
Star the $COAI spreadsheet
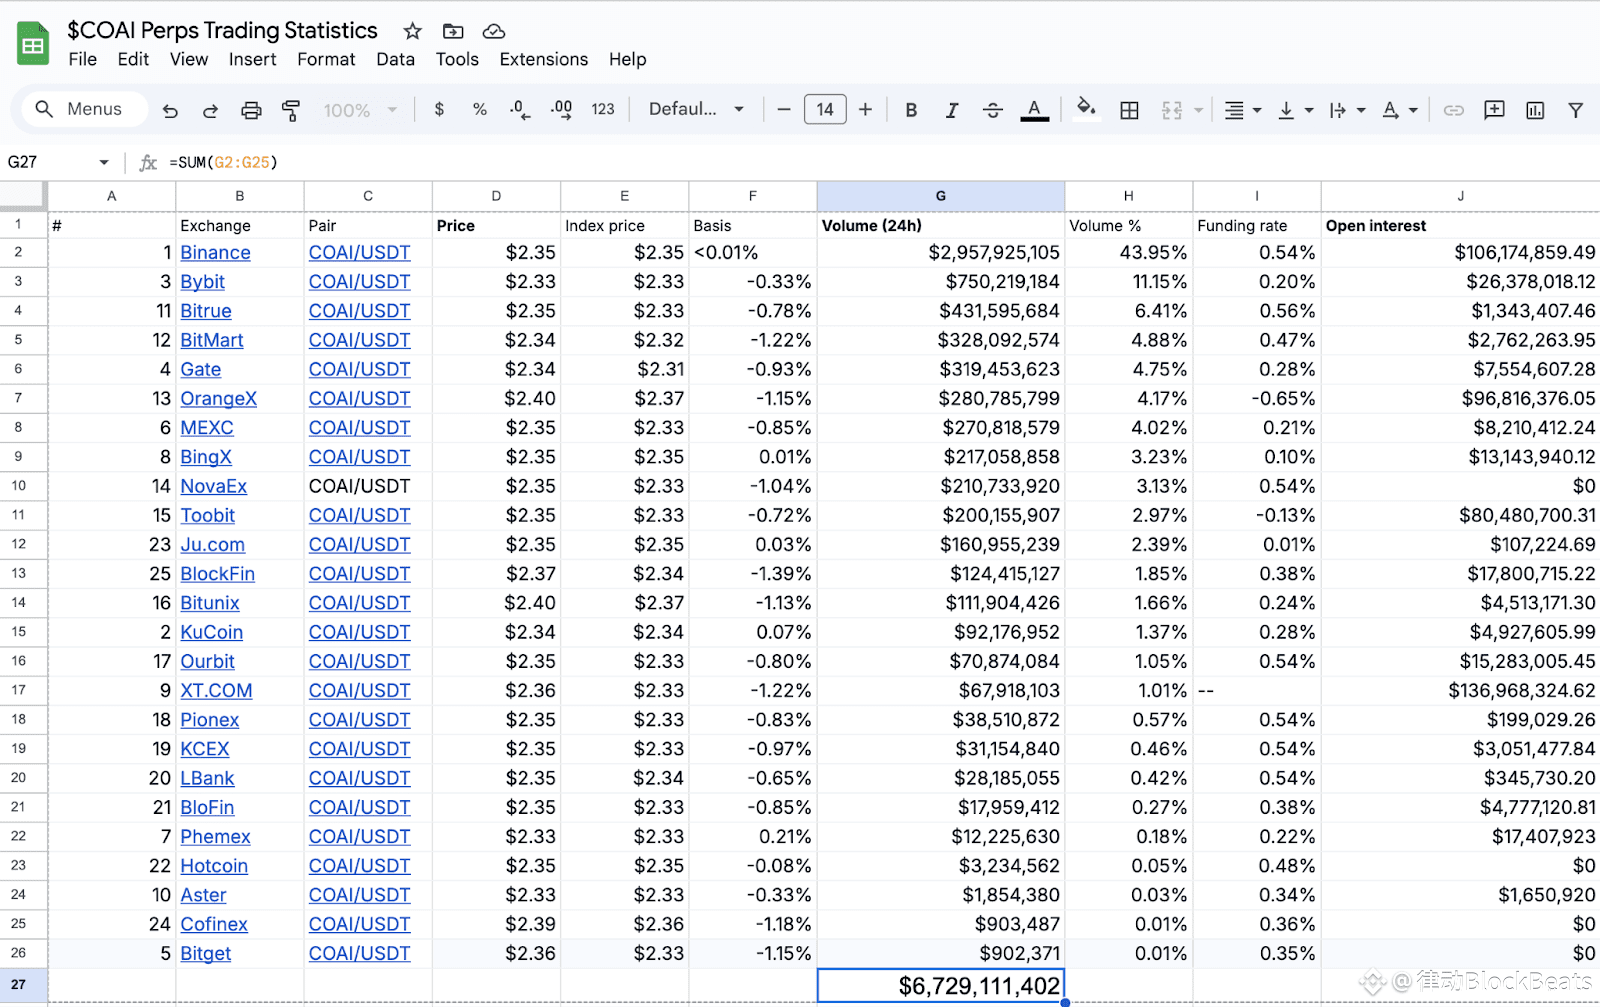coord(412,31)
